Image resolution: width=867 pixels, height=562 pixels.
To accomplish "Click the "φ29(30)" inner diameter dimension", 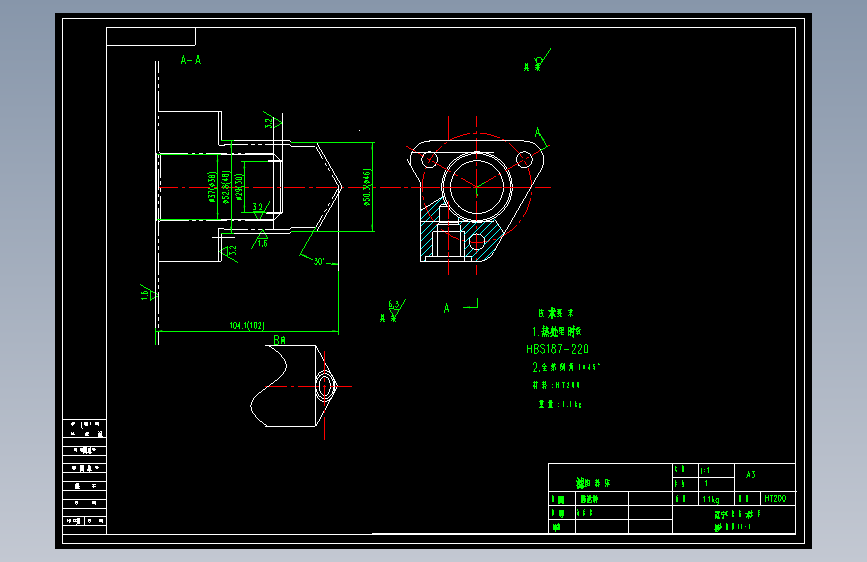I will click(239, 187).
